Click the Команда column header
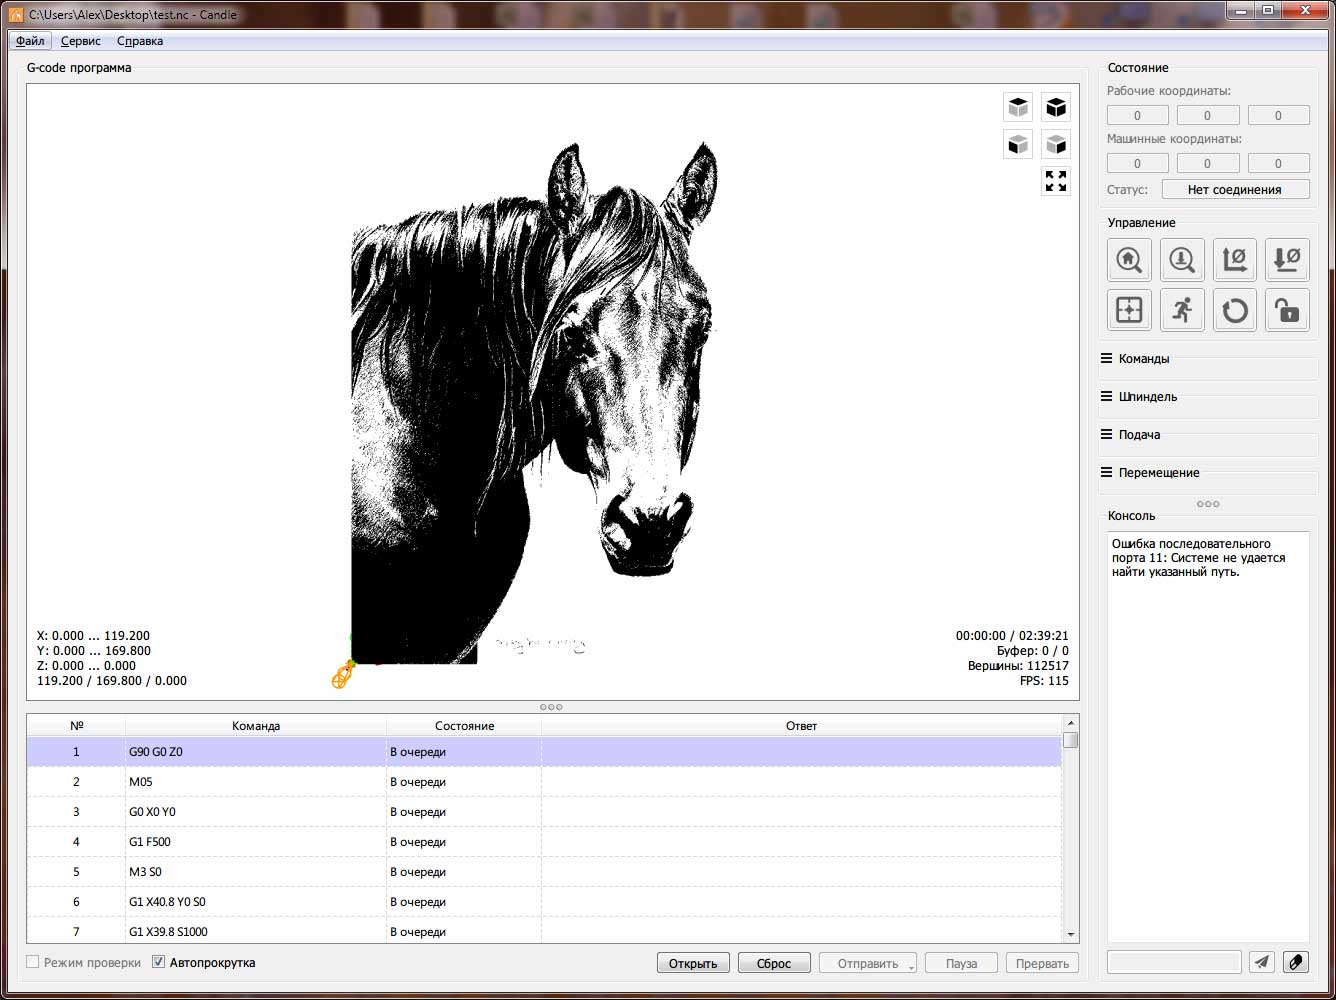 [x=256, y=726]
